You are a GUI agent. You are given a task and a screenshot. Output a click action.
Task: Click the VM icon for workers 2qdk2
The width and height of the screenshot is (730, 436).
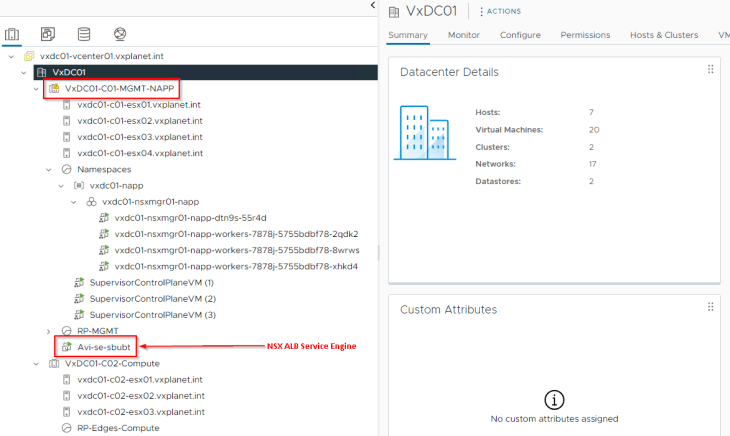pyautogui.click(x=104, y=234)
